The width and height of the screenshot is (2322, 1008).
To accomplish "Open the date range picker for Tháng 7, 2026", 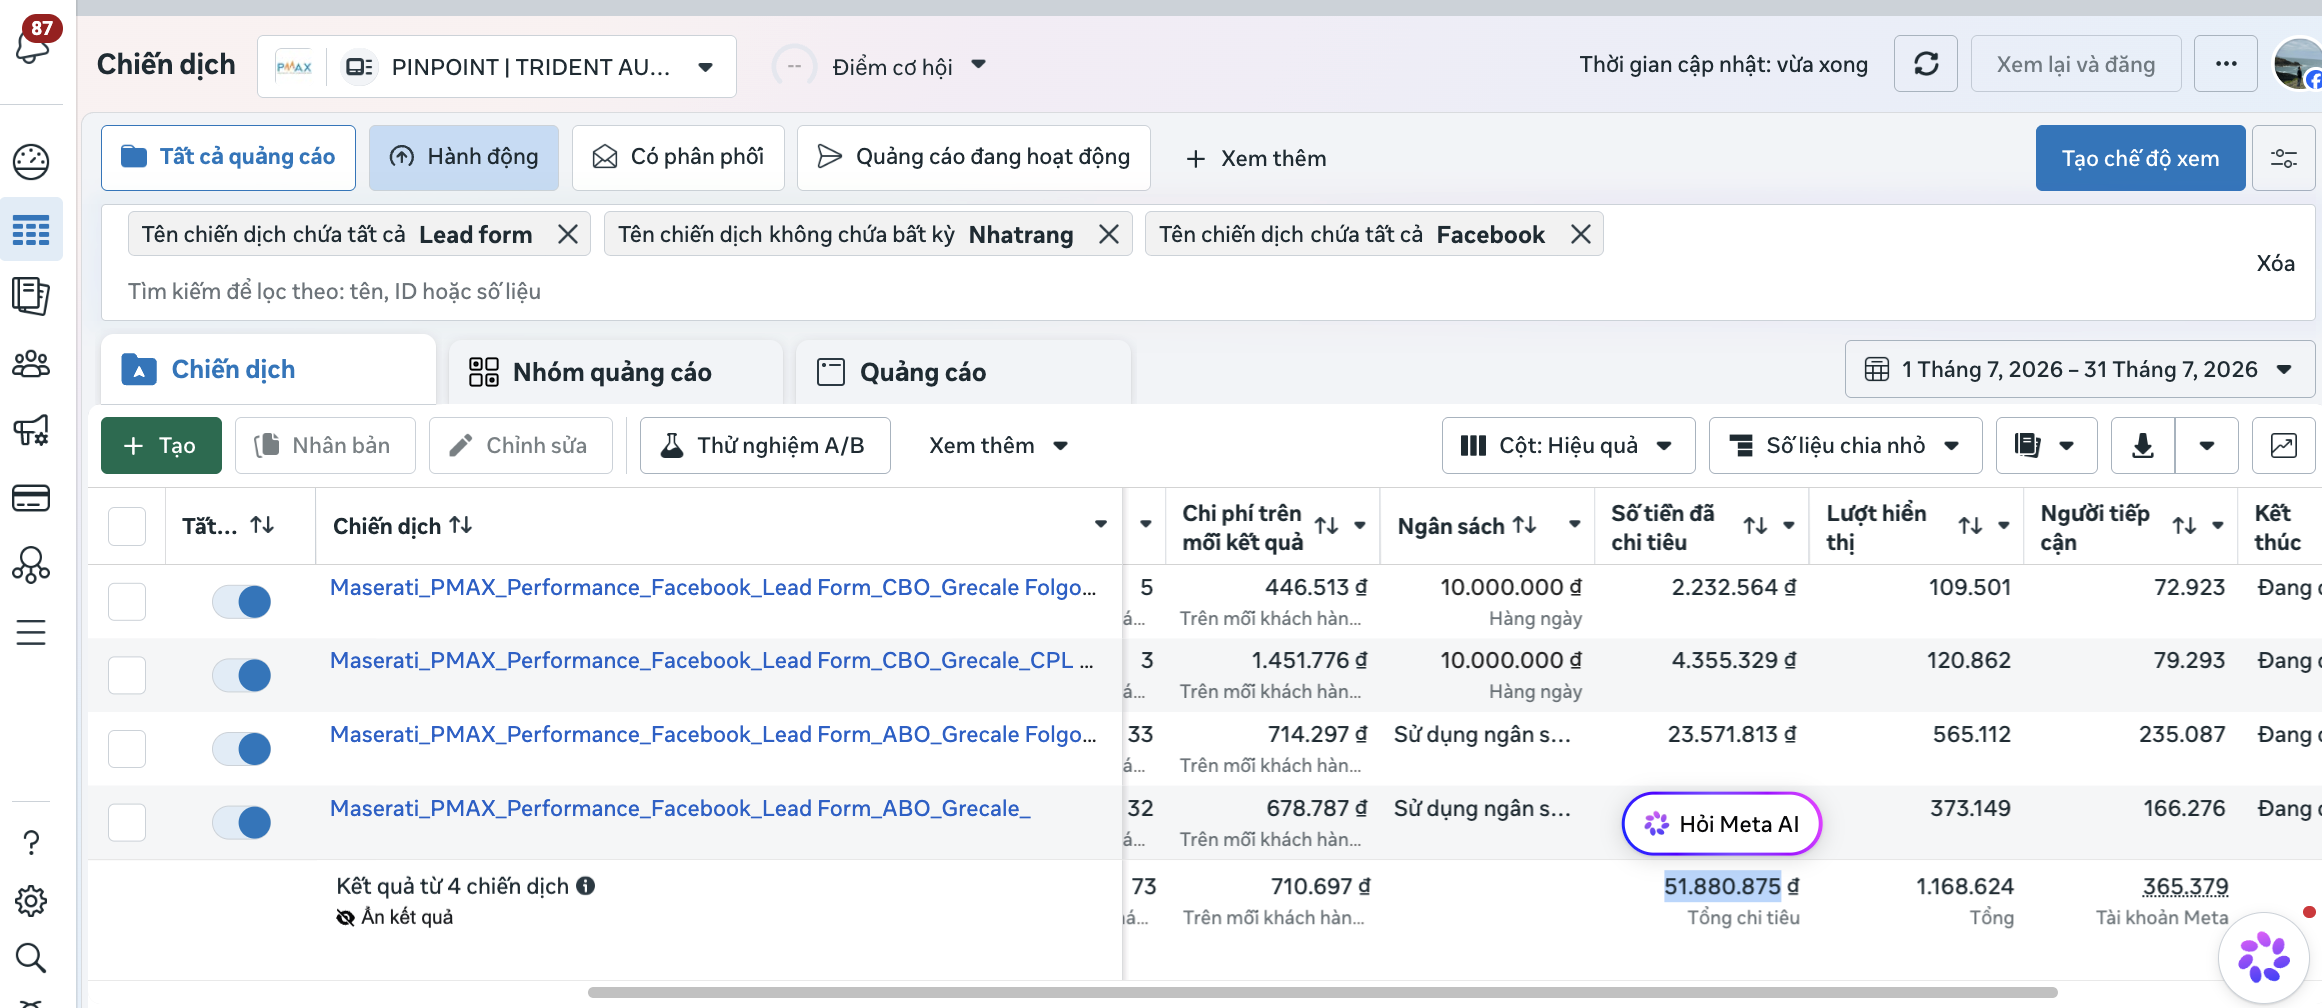I will (x=2080, y=369).
